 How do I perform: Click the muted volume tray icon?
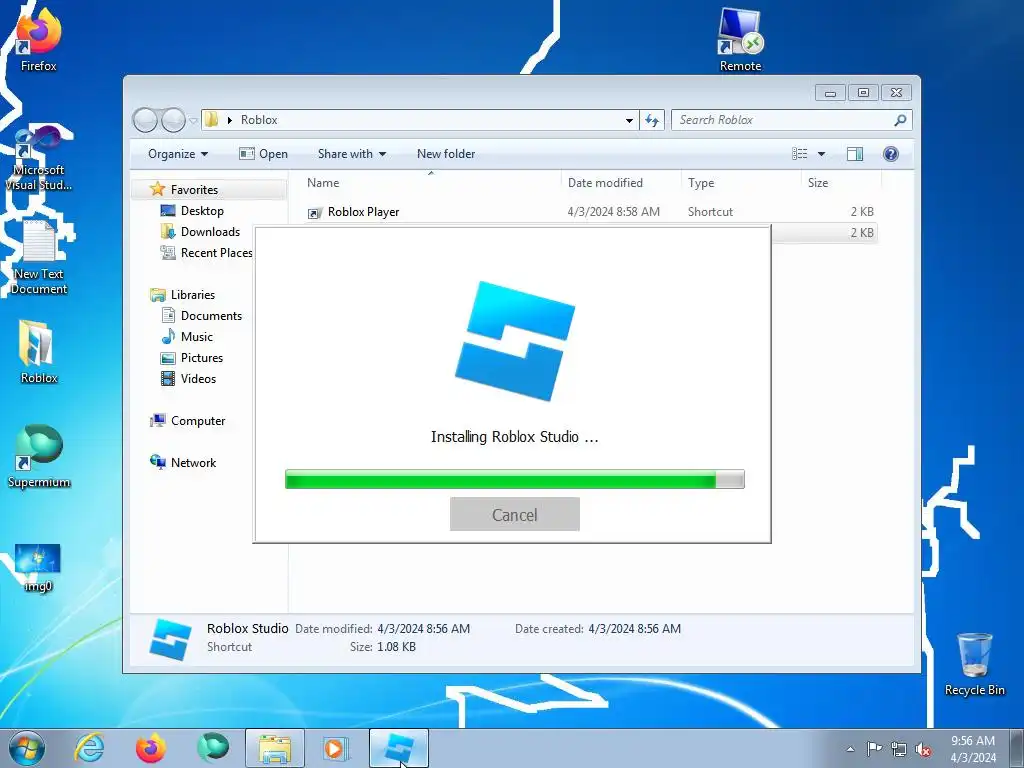coord(923,749)
